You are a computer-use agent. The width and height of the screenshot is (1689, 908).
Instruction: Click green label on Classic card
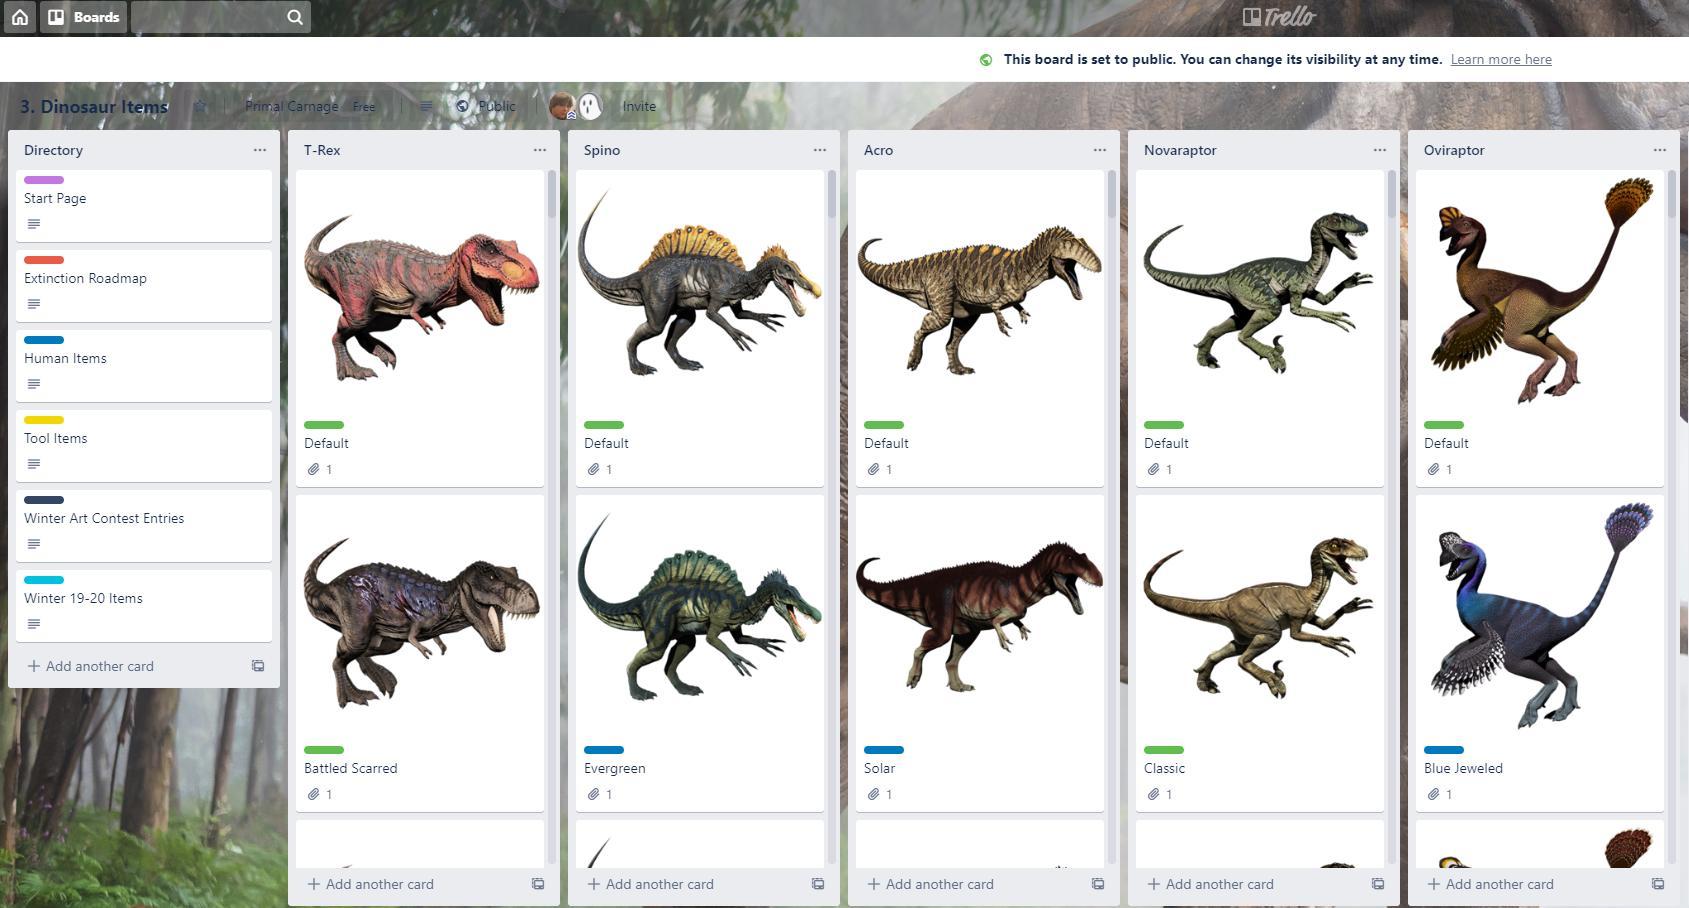pos(1164,750)
